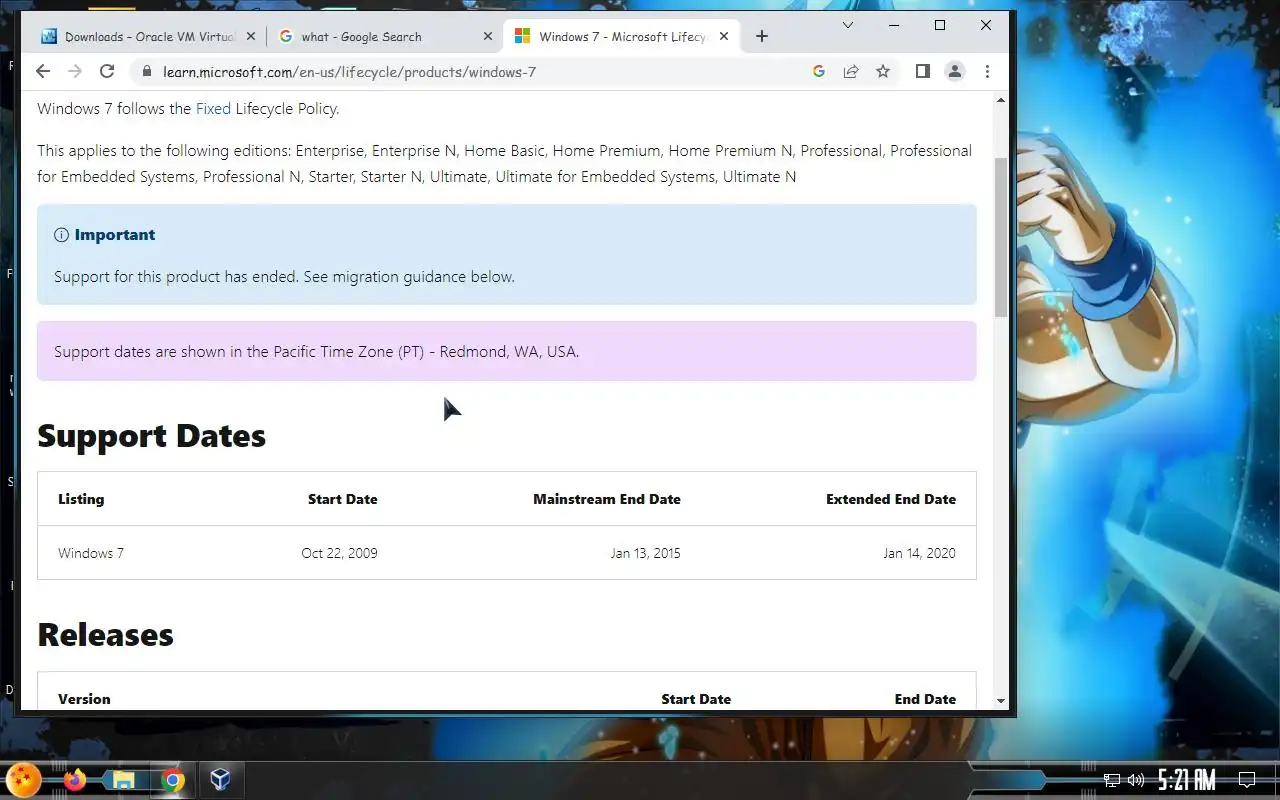Screen dimensions: 1280x800
Task: Close the what - Google Search tab
Action: [488, 36]
